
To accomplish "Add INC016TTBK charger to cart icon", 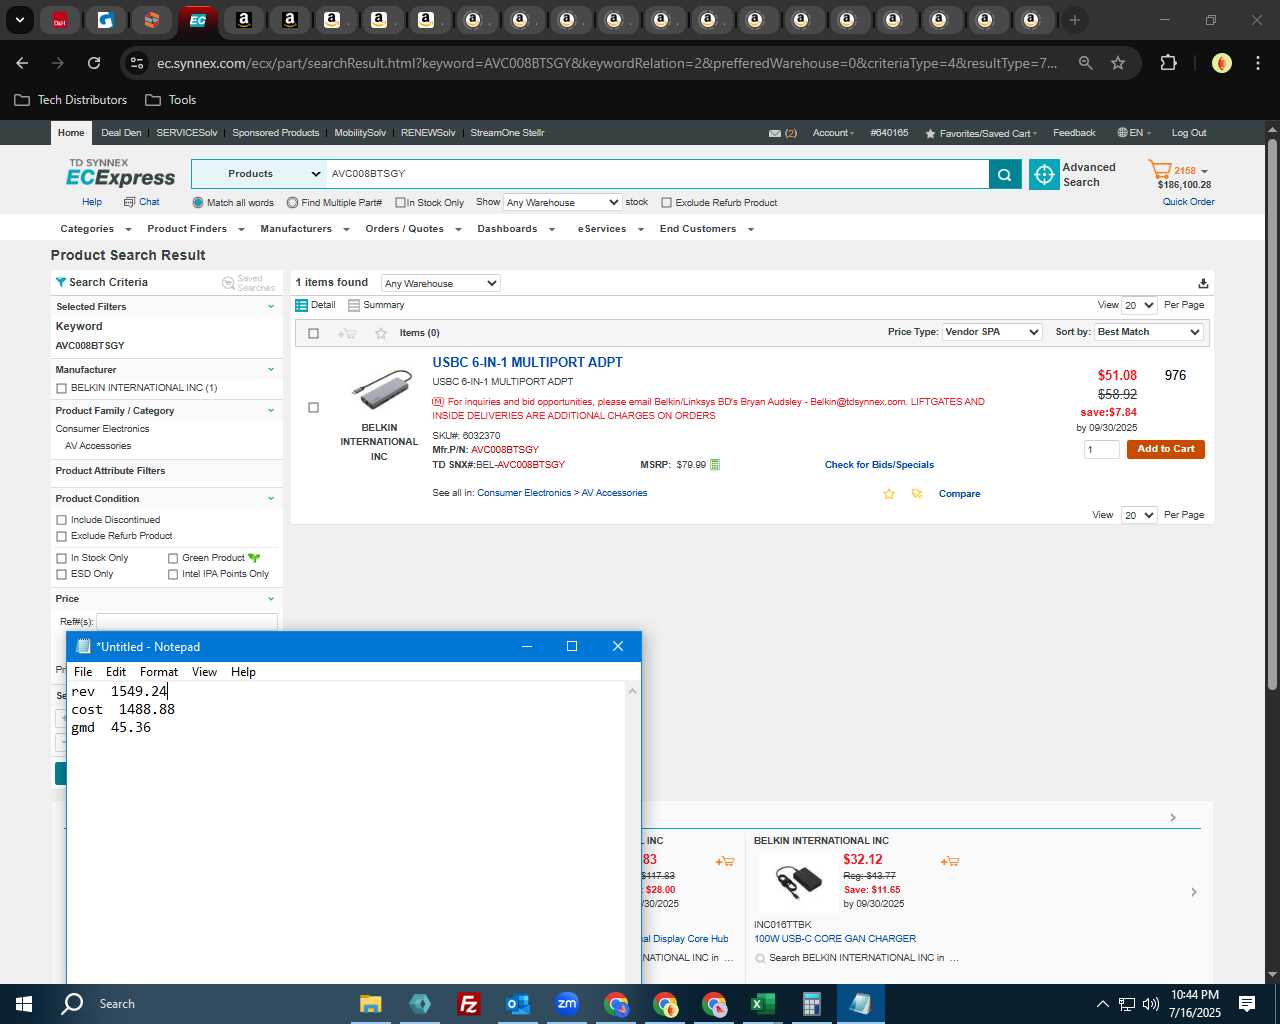I will 950,861.
